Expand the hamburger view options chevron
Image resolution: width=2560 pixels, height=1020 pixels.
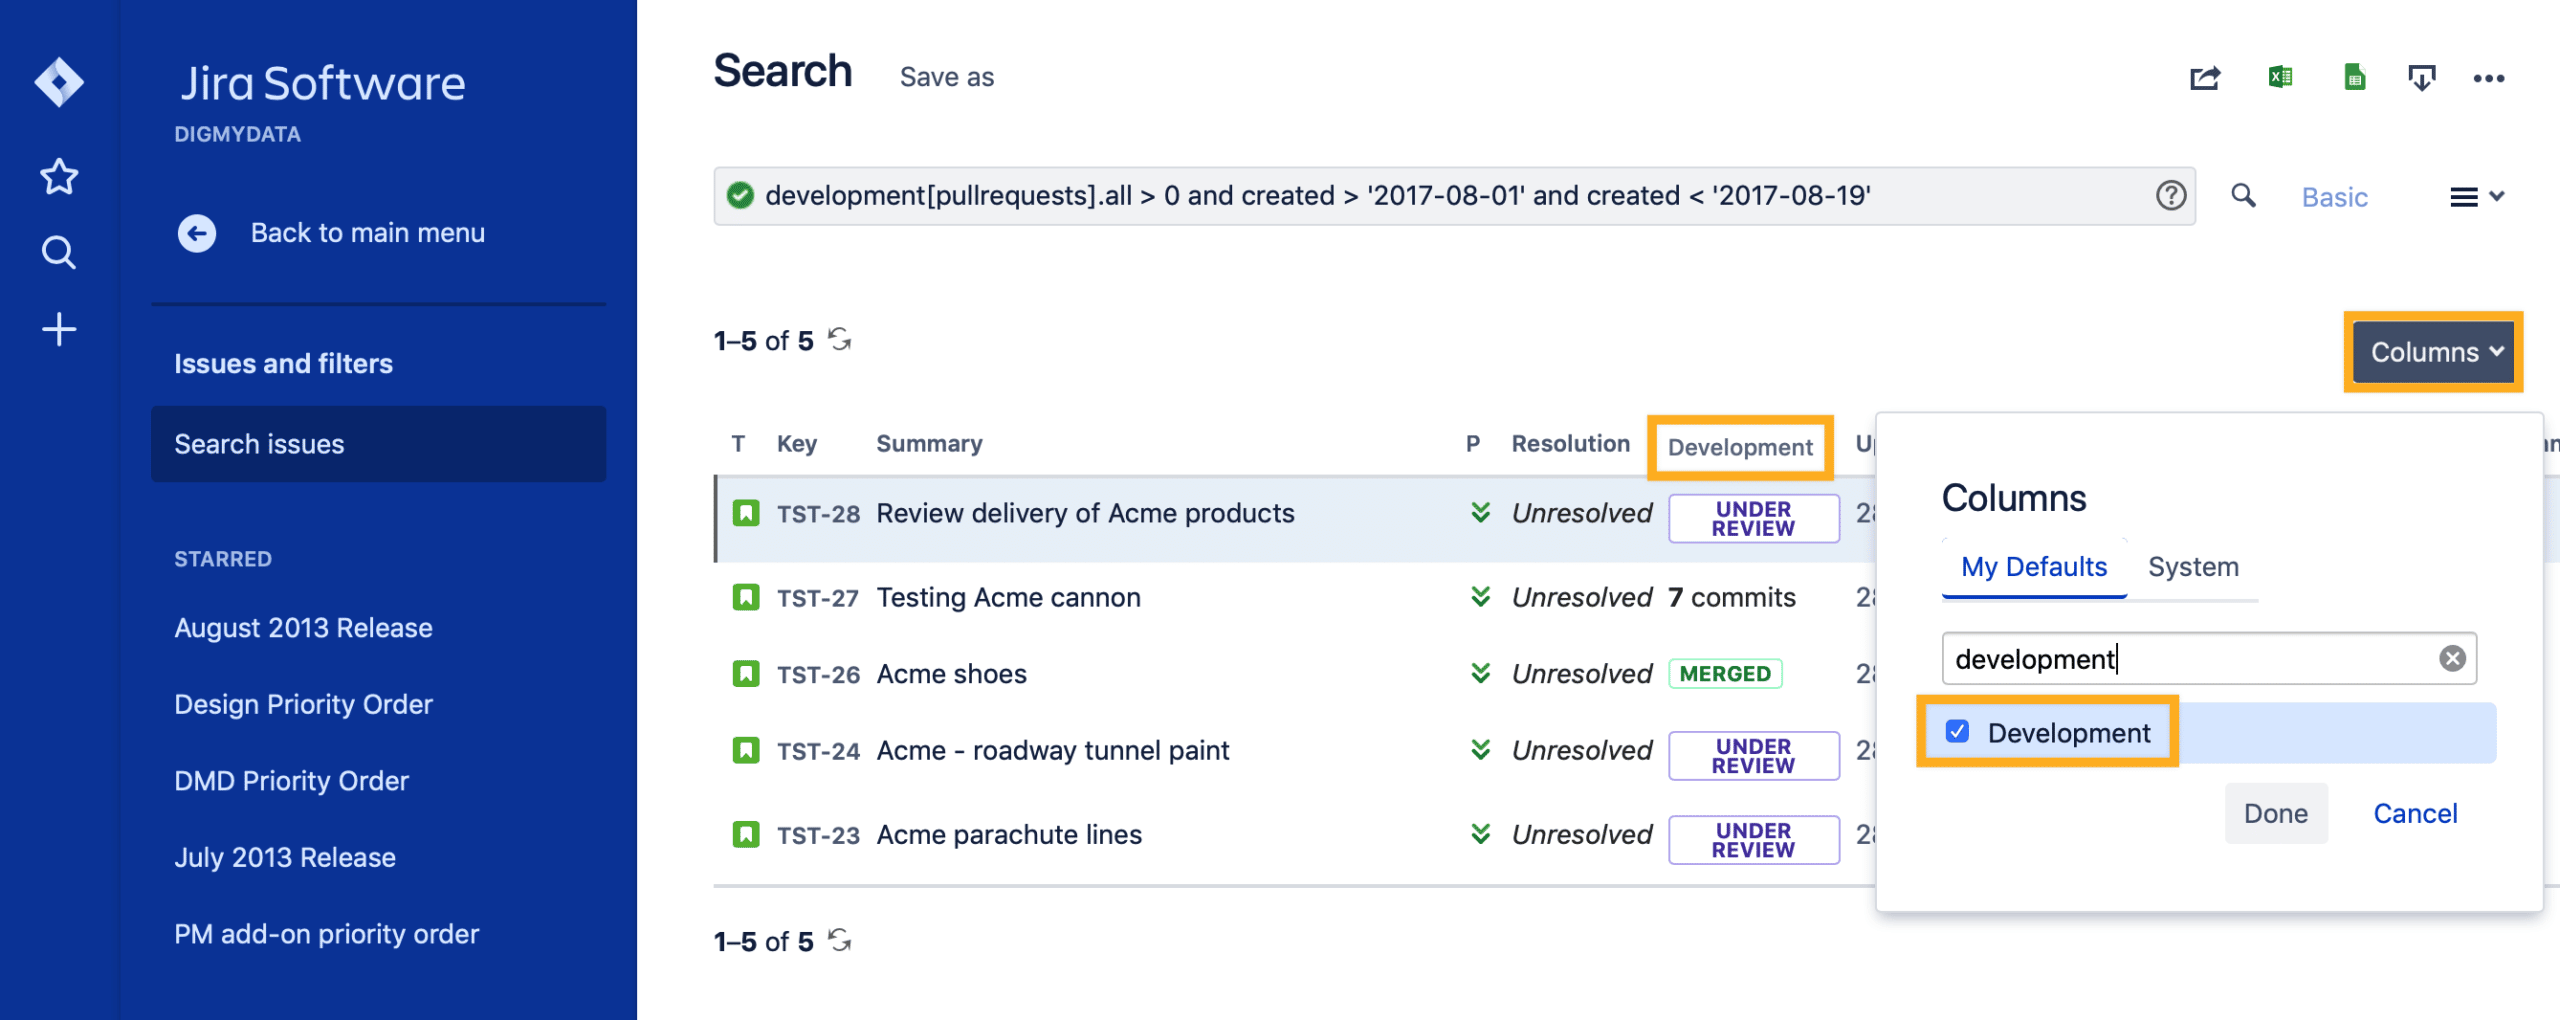[2477, 196]
